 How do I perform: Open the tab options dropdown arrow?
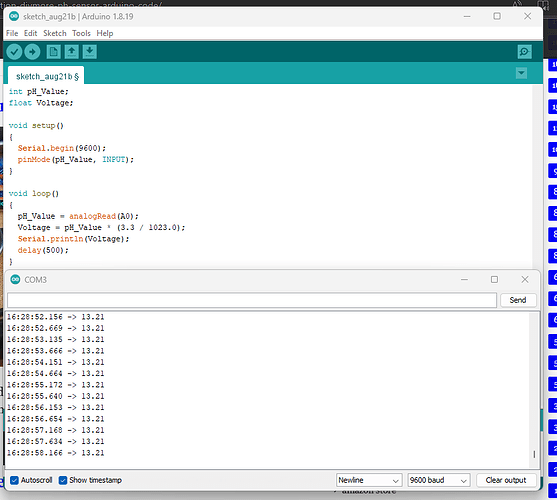click(x=521, y=74)
